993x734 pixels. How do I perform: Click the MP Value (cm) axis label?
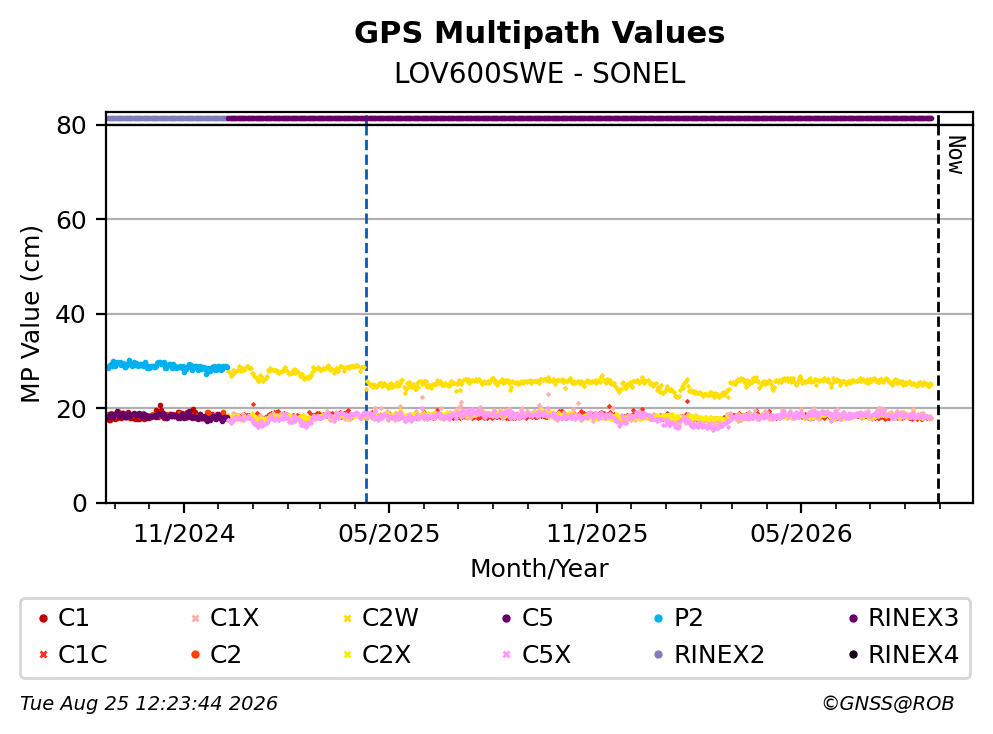coord(30,314)
